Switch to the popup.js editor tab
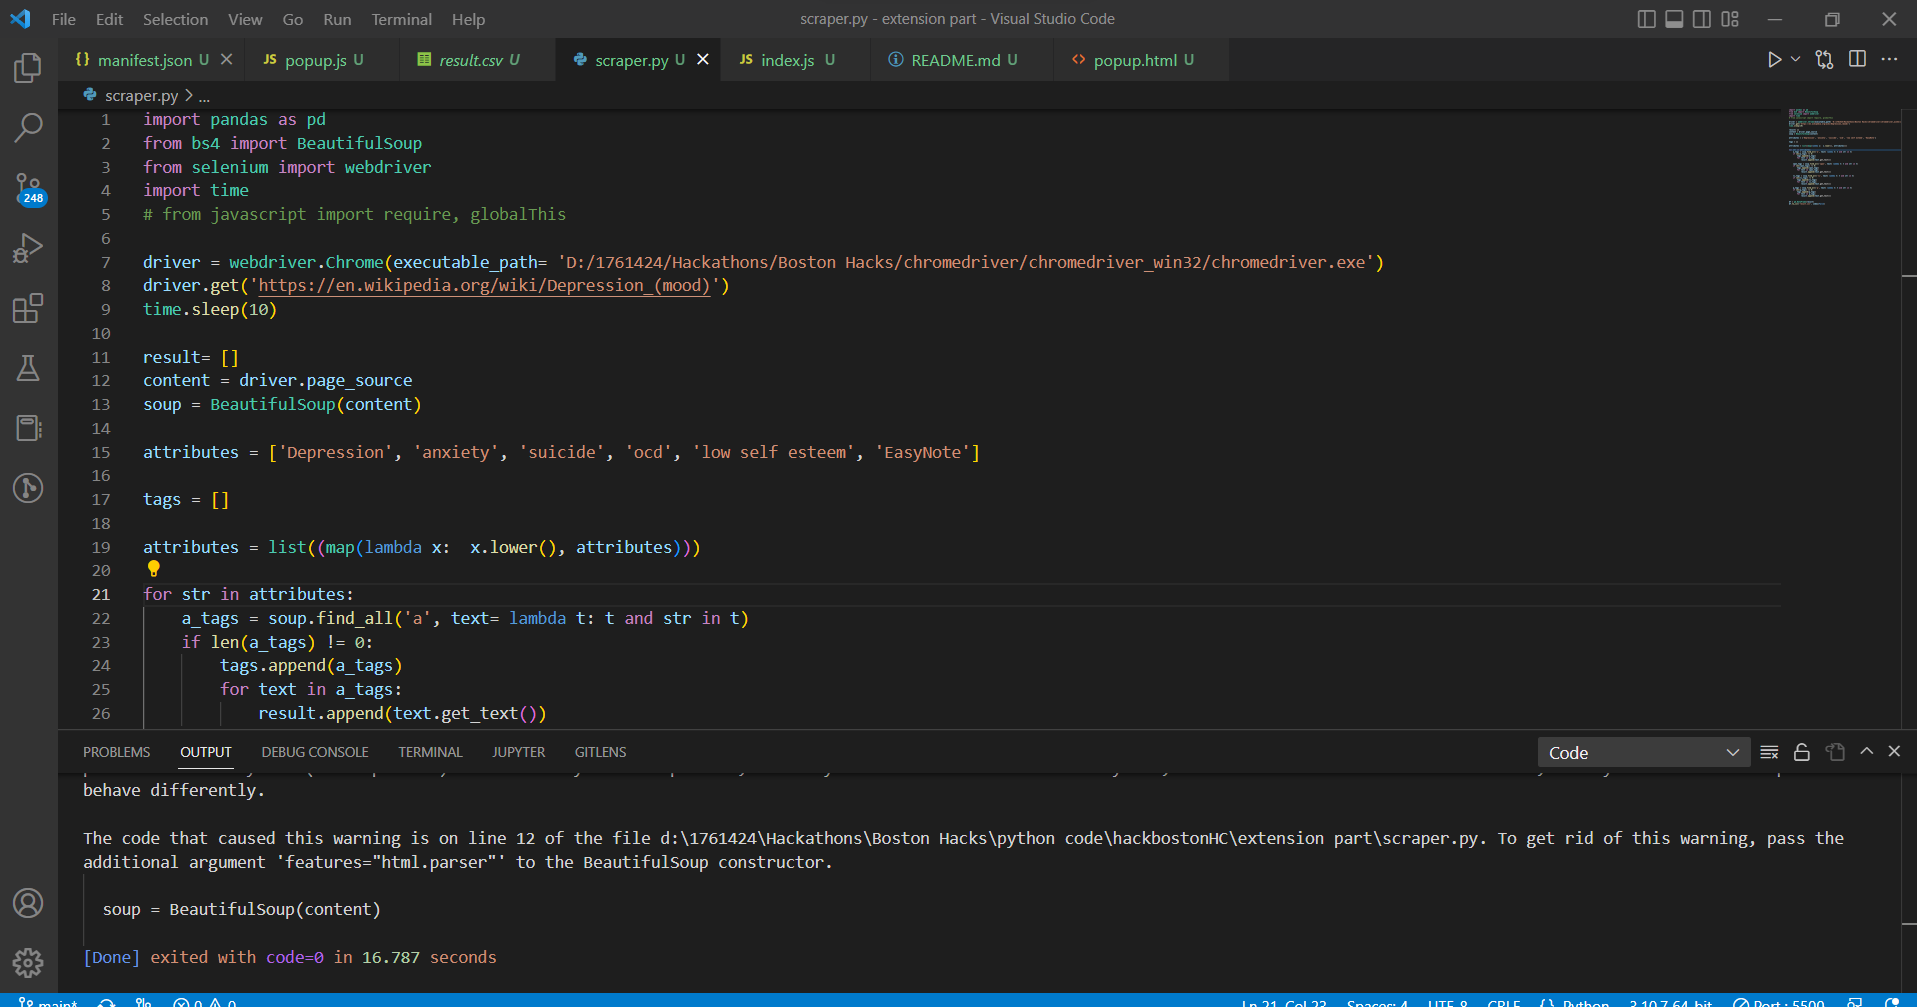This screenshot has width=1917, height=1007. tap(315, 60)
